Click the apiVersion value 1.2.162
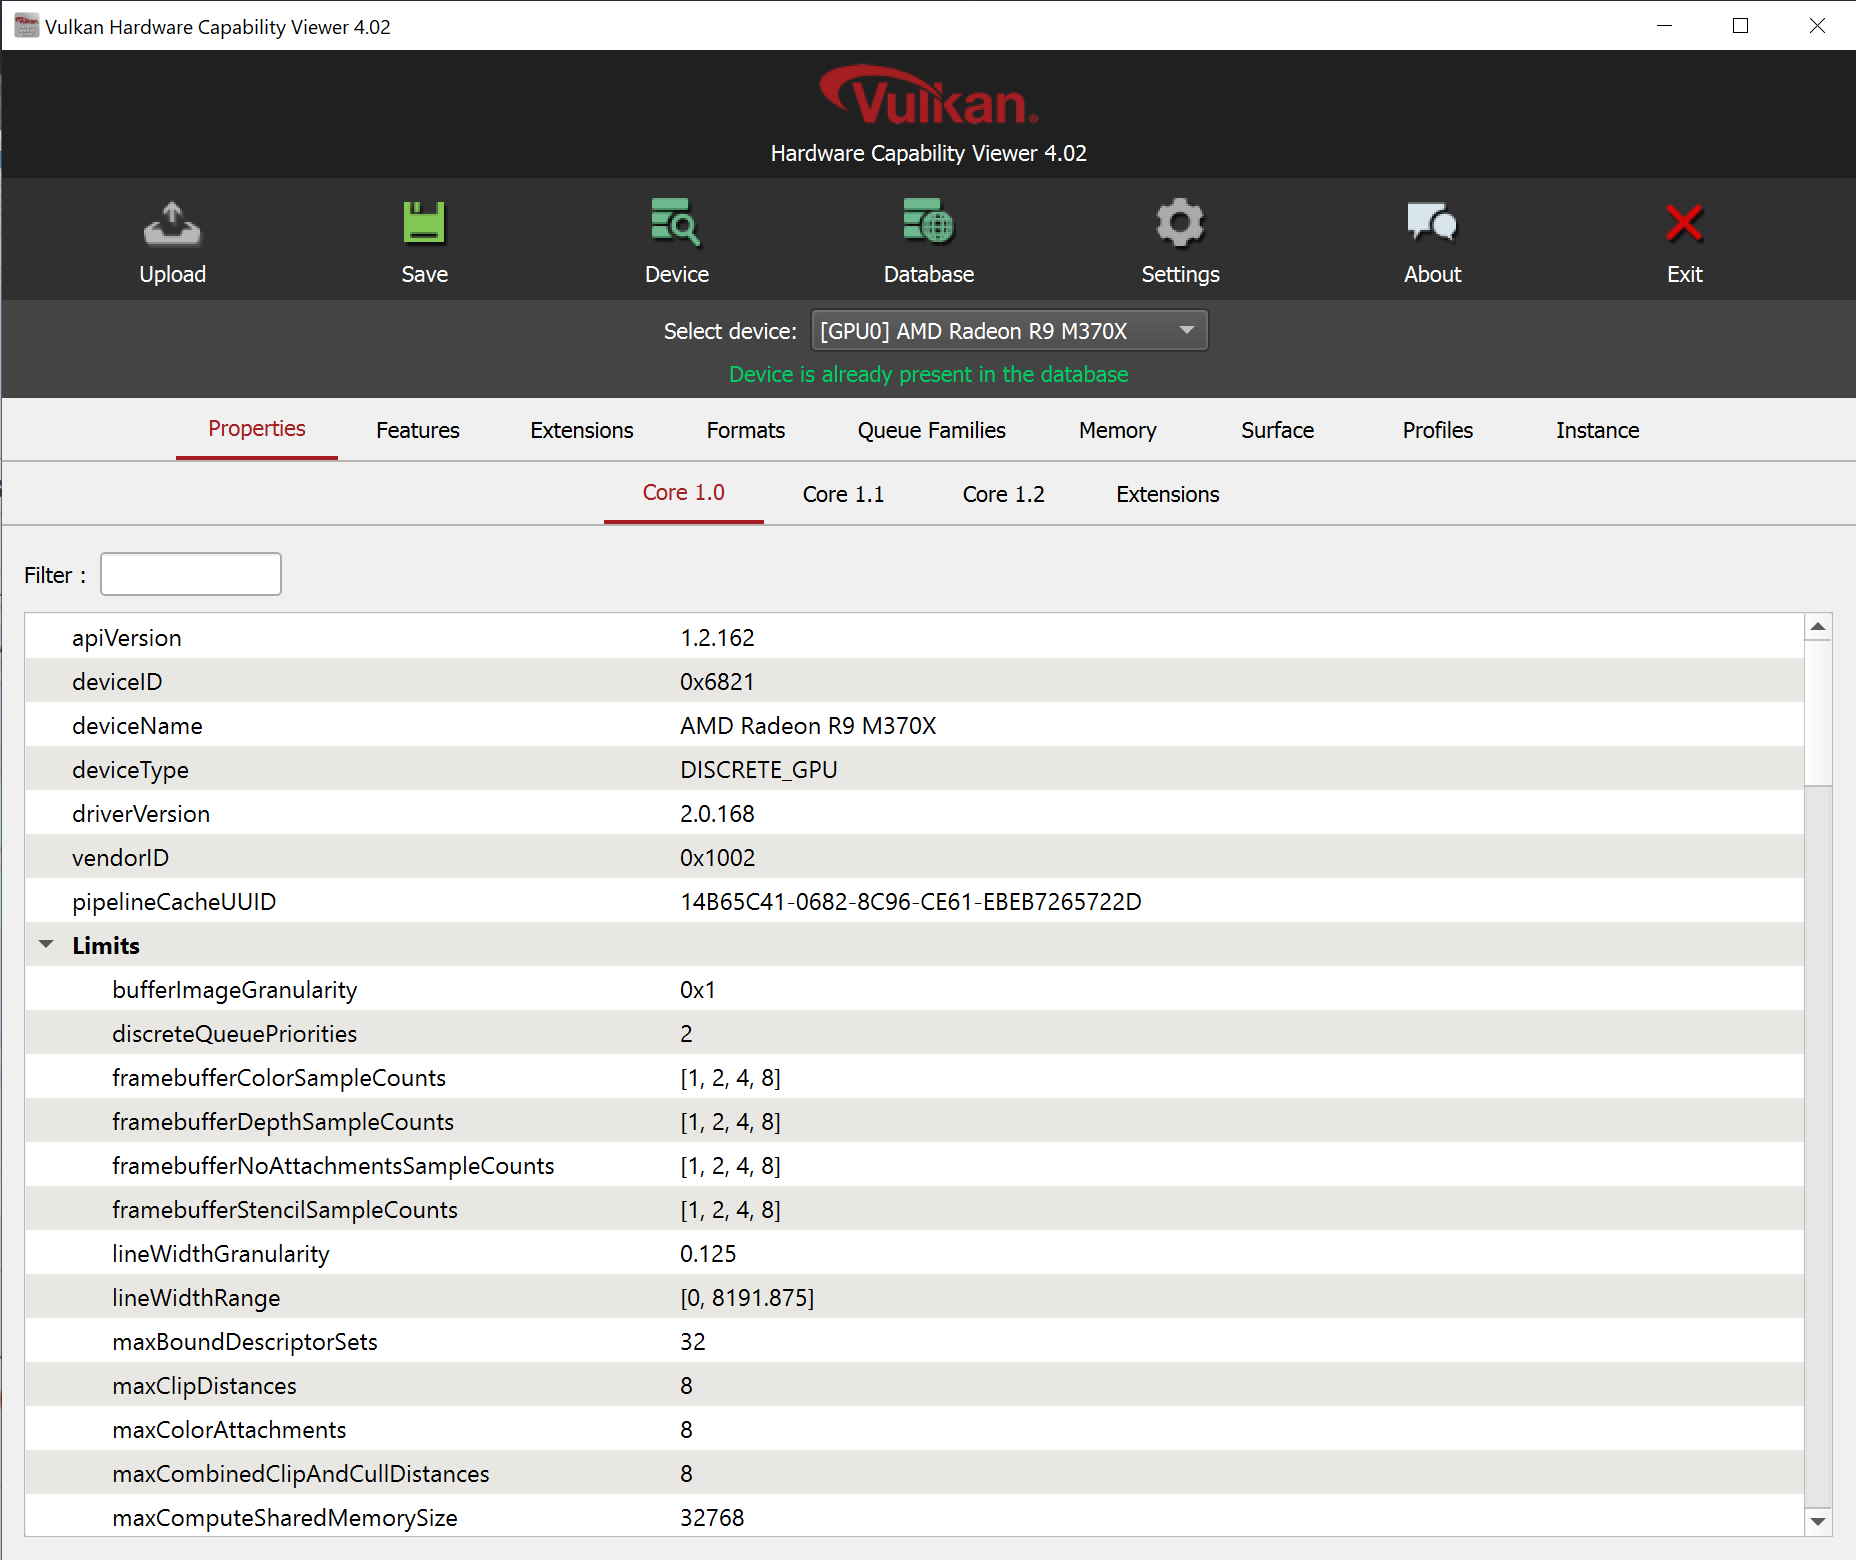 pyautogui.click(x=717, y=638)
